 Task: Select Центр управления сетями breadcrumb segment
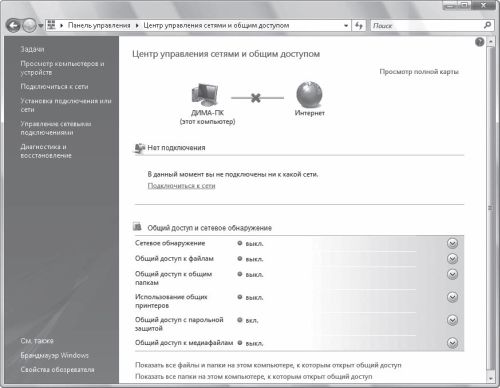pos(216,25)
